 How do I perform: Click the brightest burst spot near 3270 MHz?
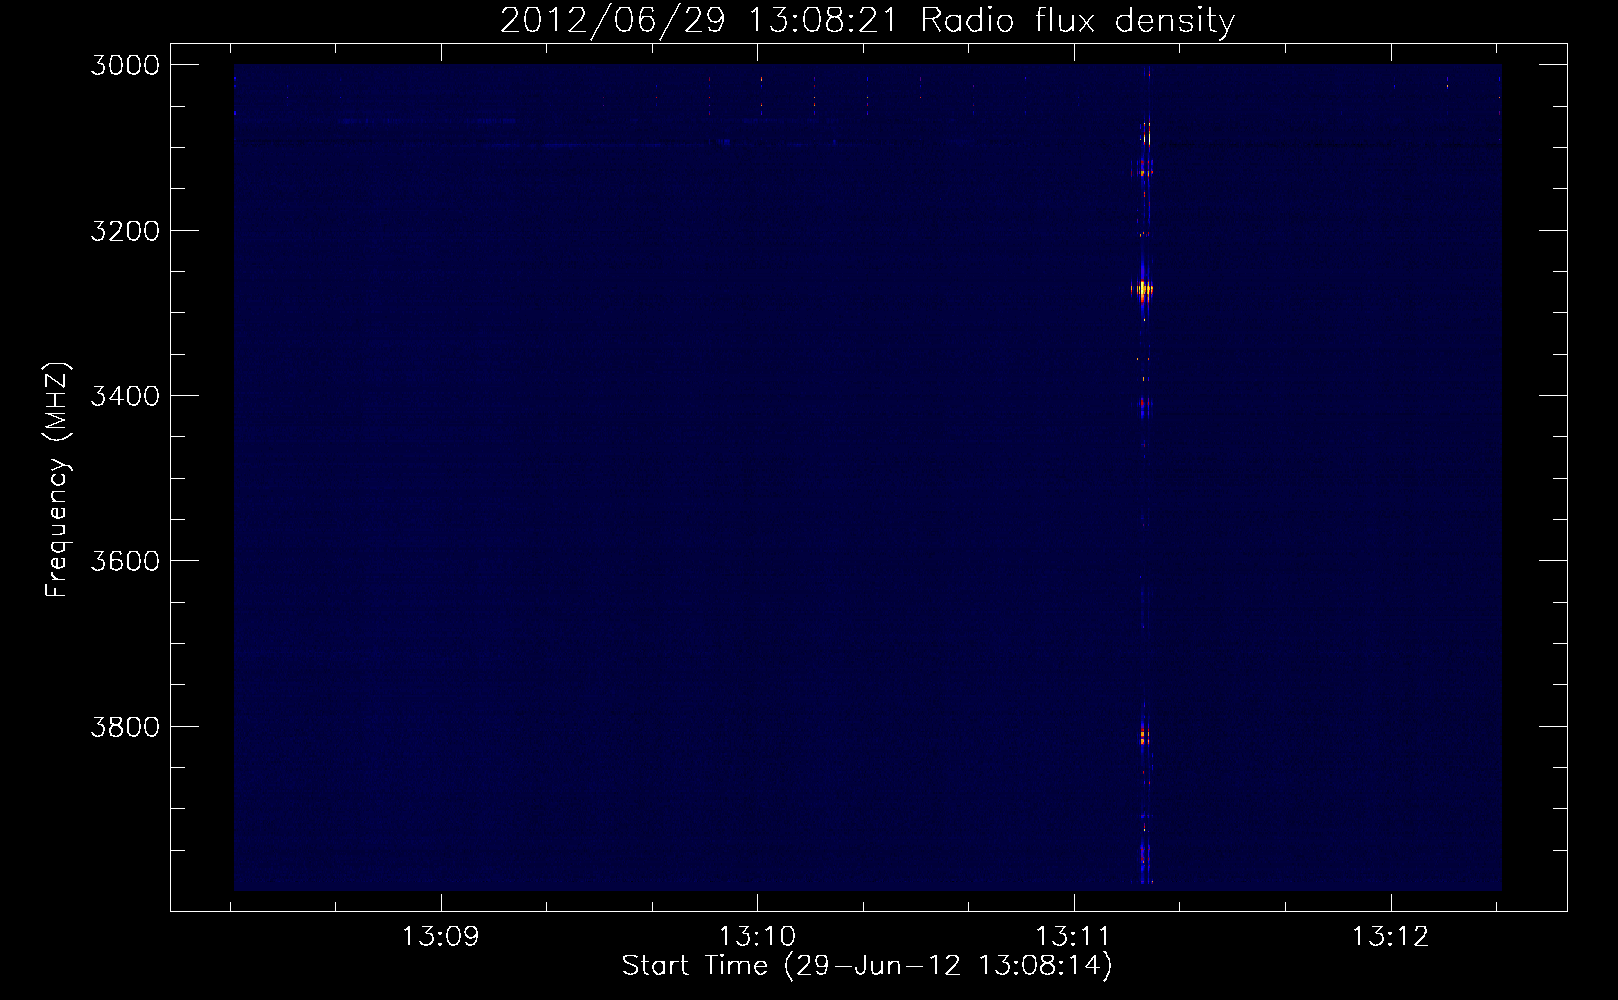coord(1144,290)
